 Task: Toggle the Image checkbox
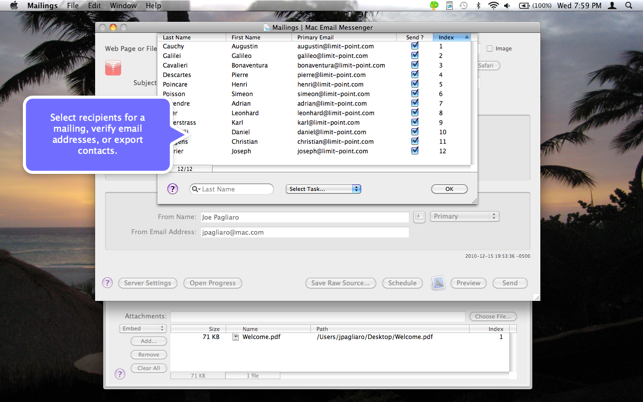pos(489,48)
